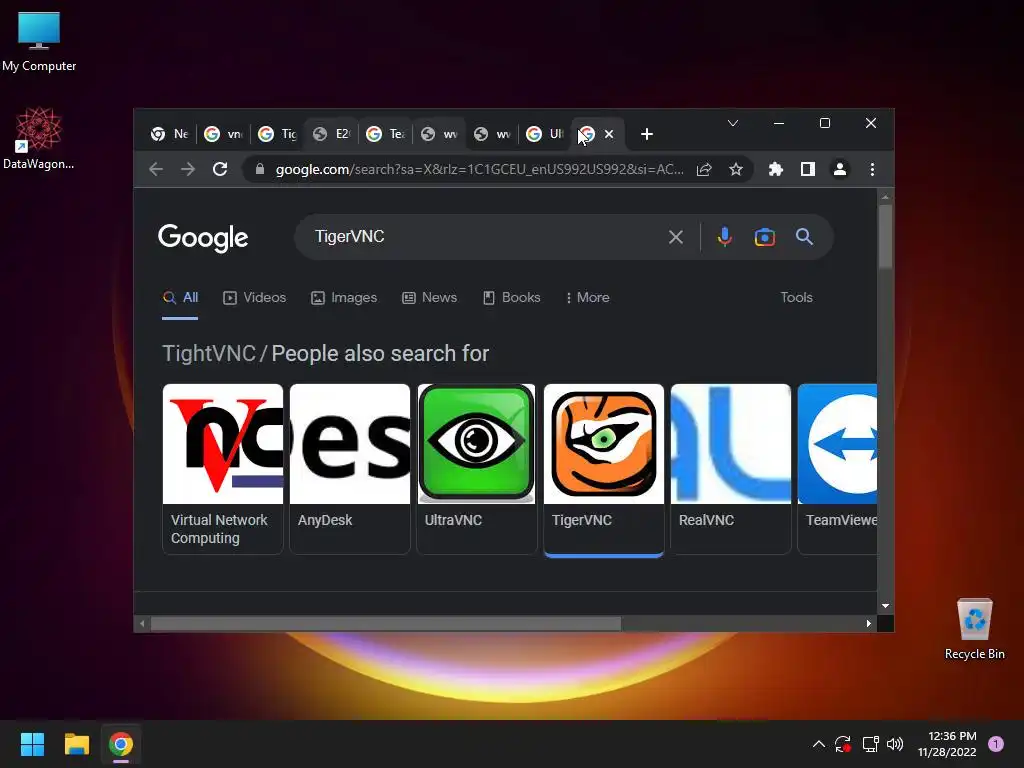Go forward with the browser forward arrow
The height and width of the screenshot is (768, 1024).
[x=188, y=169]
